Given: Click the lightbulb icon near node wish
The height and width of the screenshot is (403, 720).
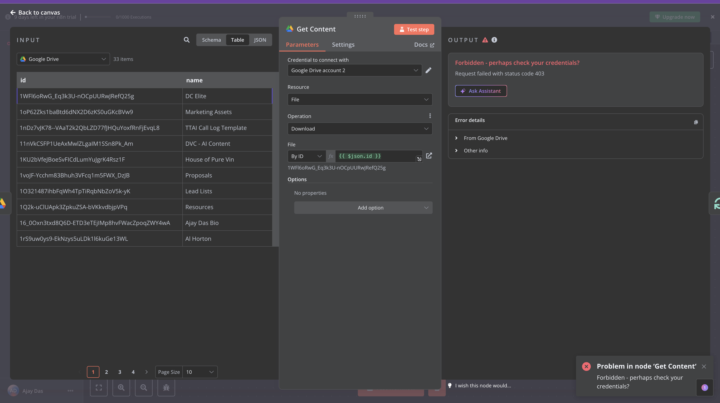Looking at the screenshot, I should 450,386.
